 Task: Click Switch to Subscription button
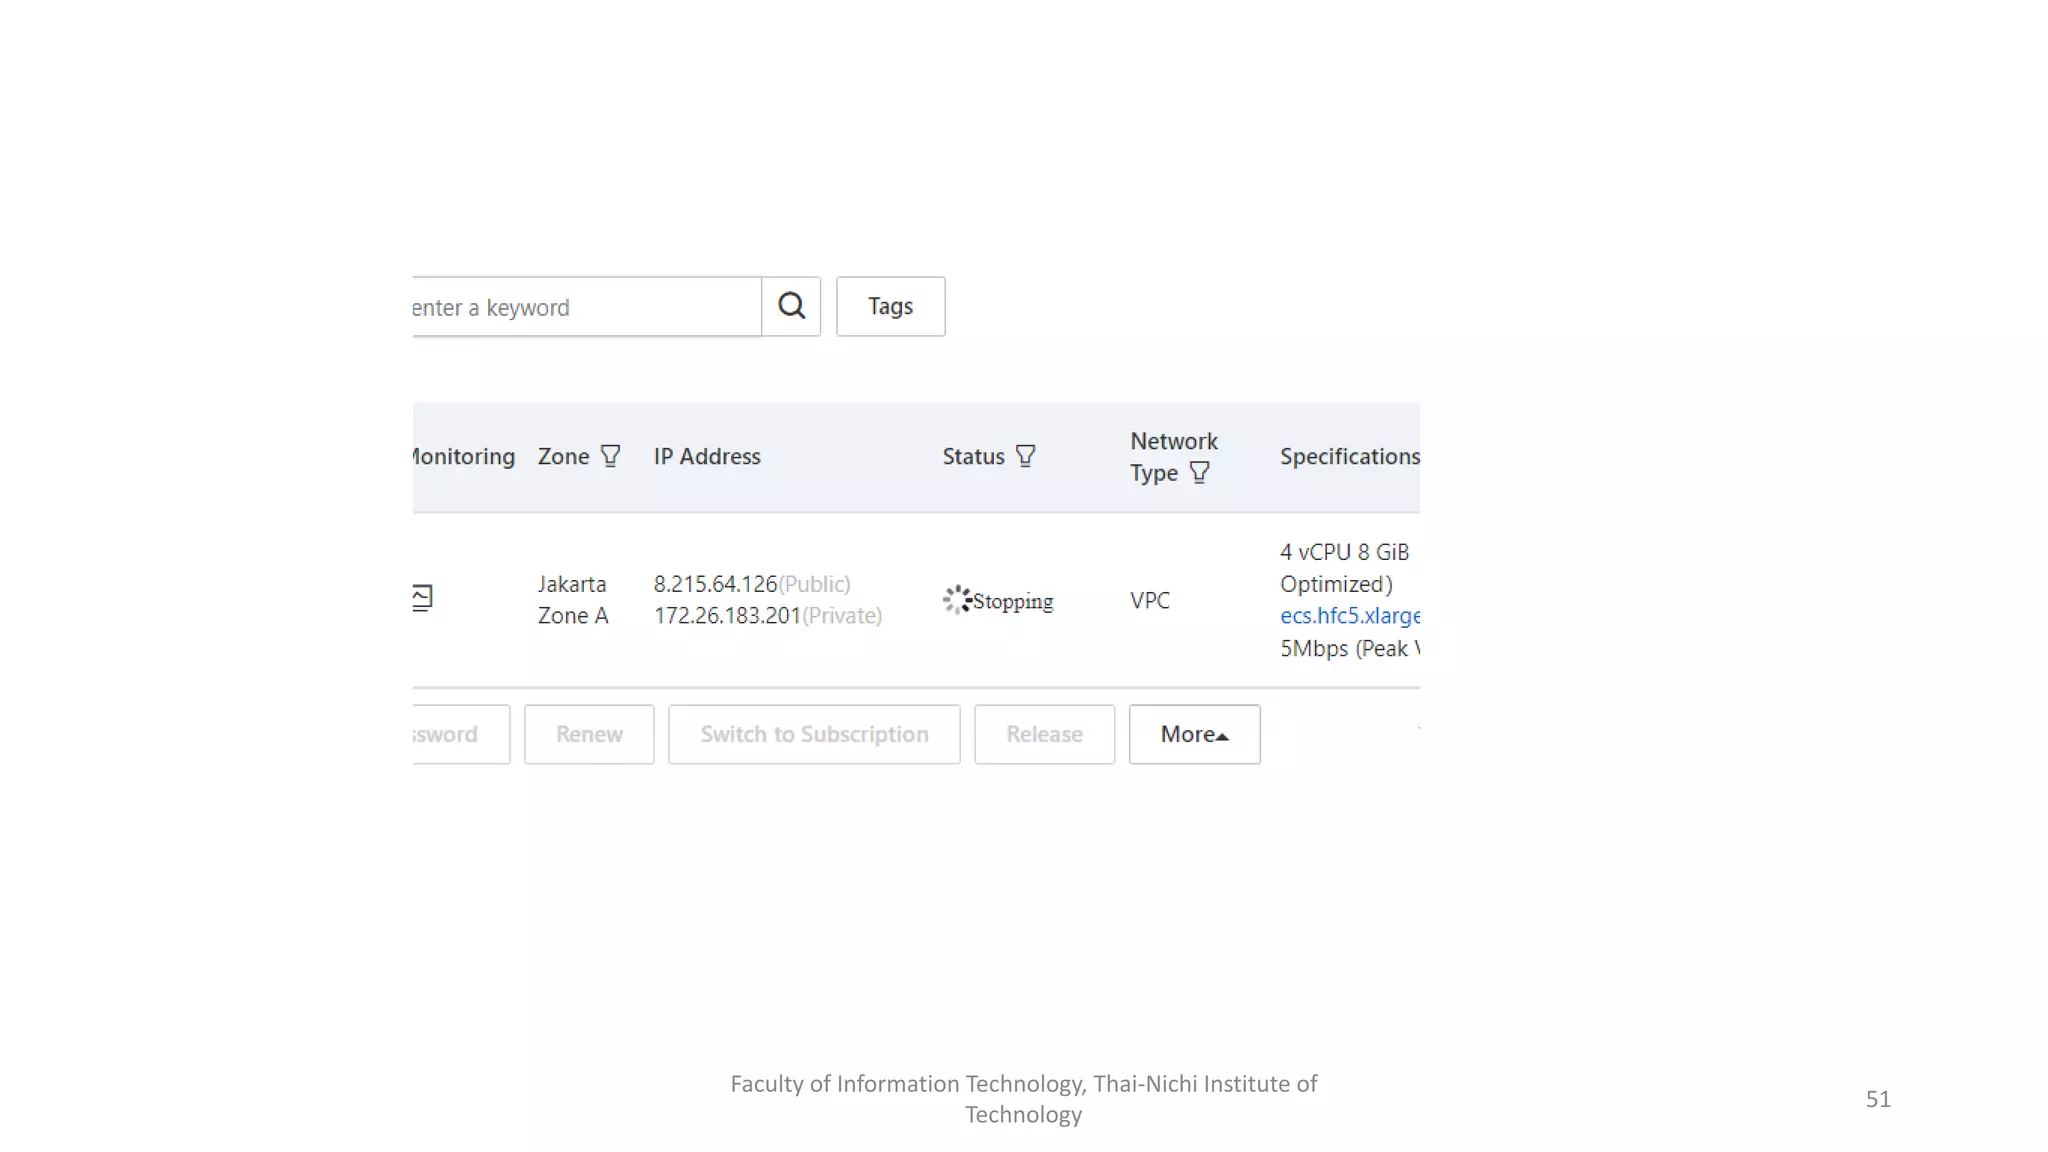click(814, 734)
